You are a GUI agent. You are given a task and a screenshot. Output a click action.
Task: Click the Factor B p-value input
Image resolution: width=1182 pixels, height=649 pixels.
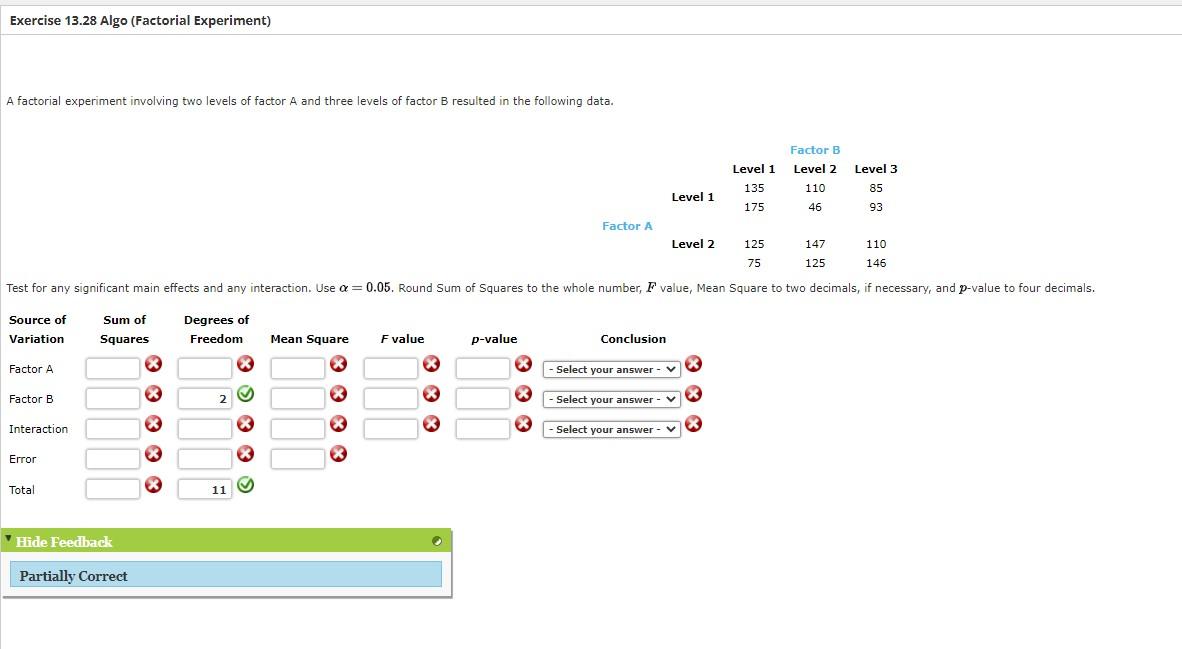483,398
